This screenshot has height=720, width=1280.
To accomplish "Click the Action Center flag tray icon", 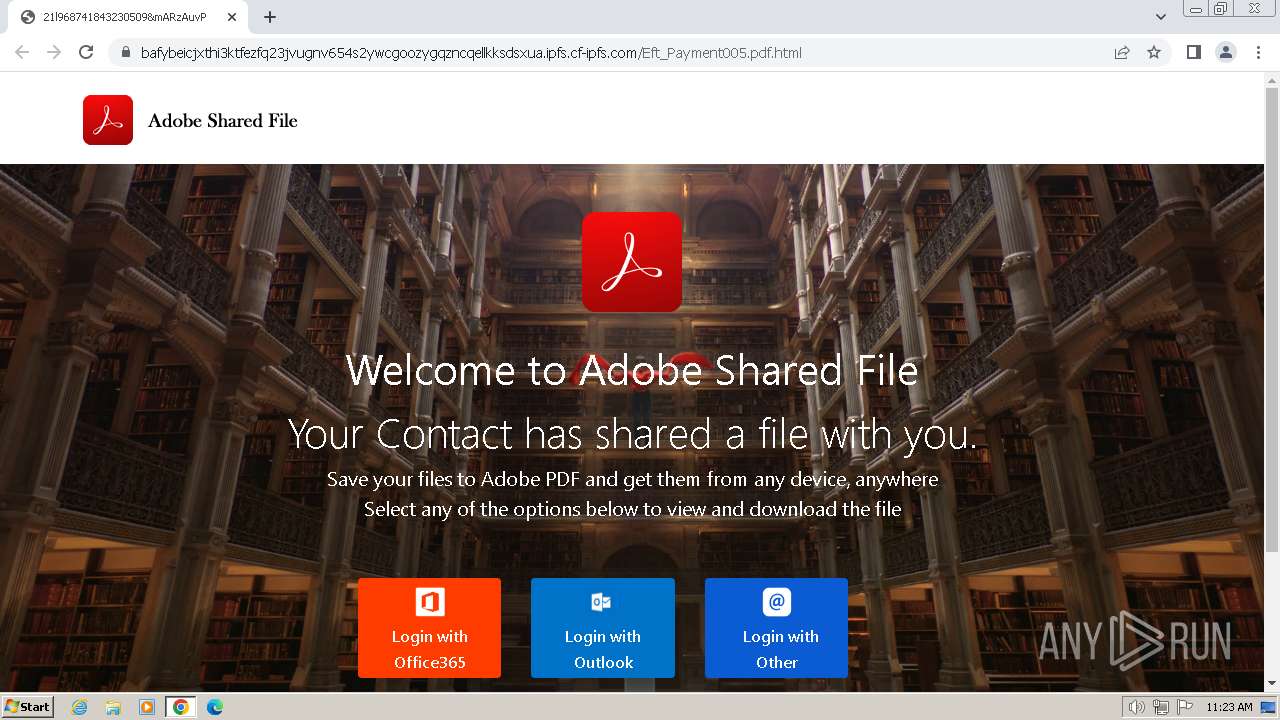I will [1185, 707].
